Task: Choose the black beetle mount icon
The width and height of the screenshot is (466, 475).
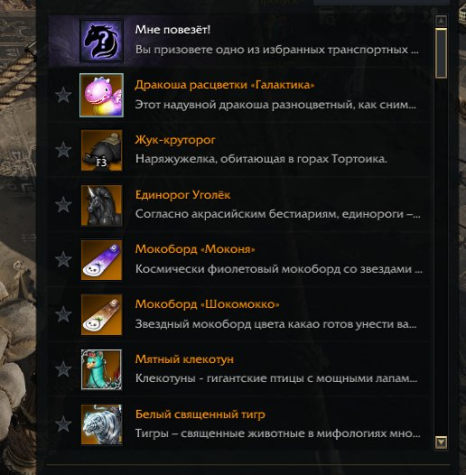Action: pyautogui.click(x=102, y=150)
